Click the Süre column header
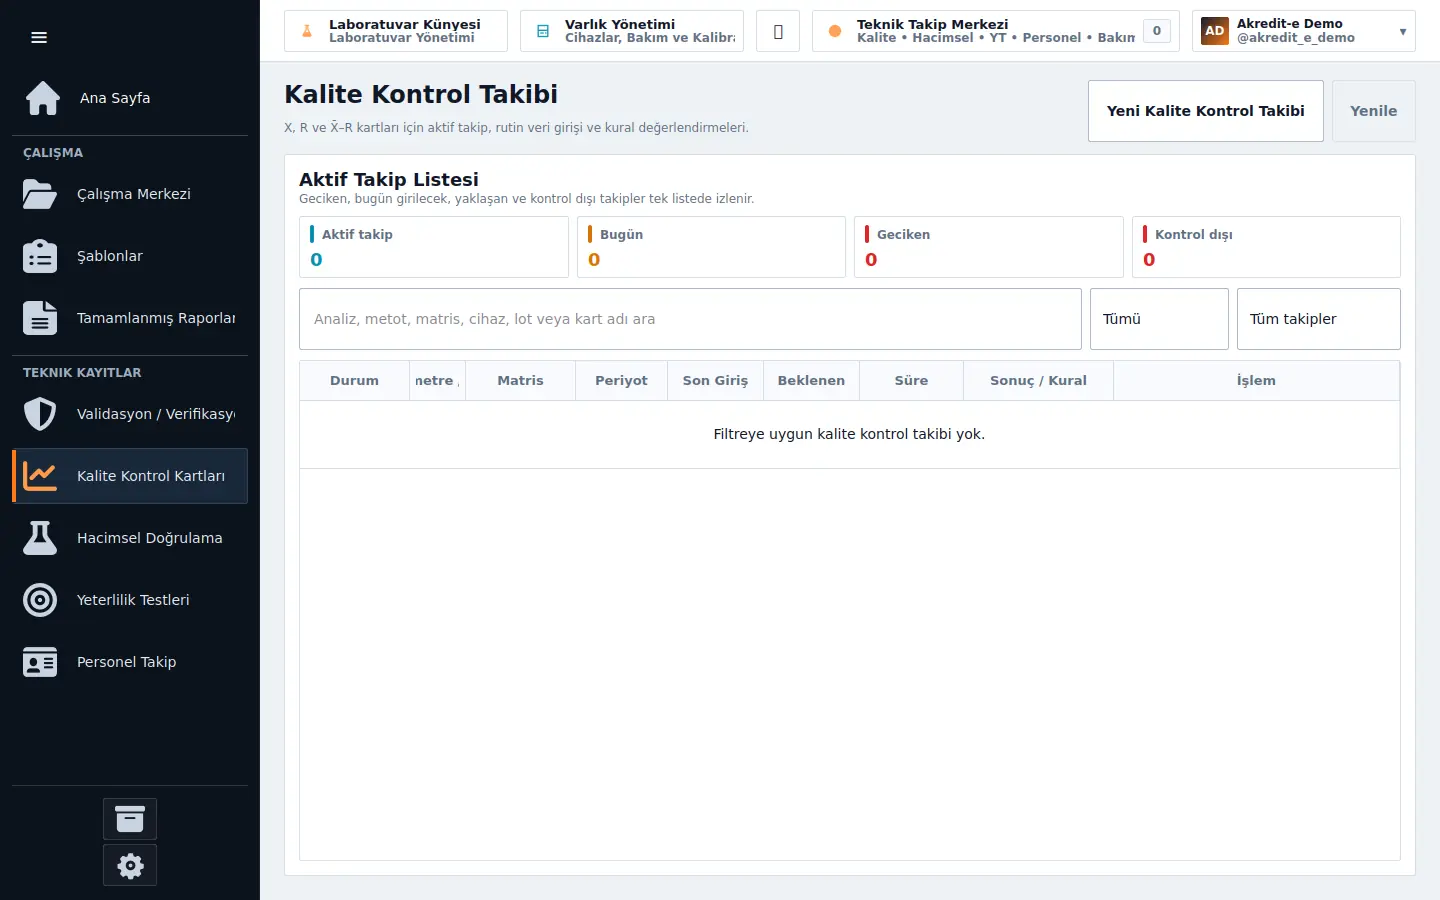This screenshot has width=1440, height=900. pos(911,381)
